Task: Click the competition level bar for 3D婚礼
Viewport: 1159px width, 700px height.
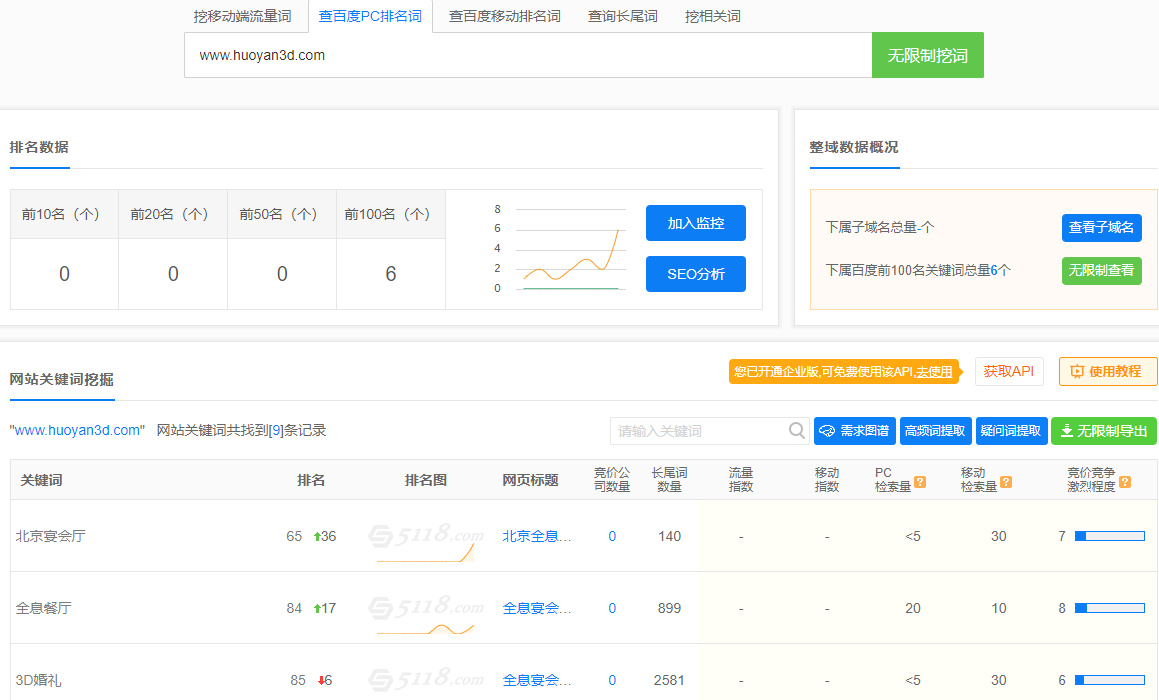Action: coord(1109,679)
